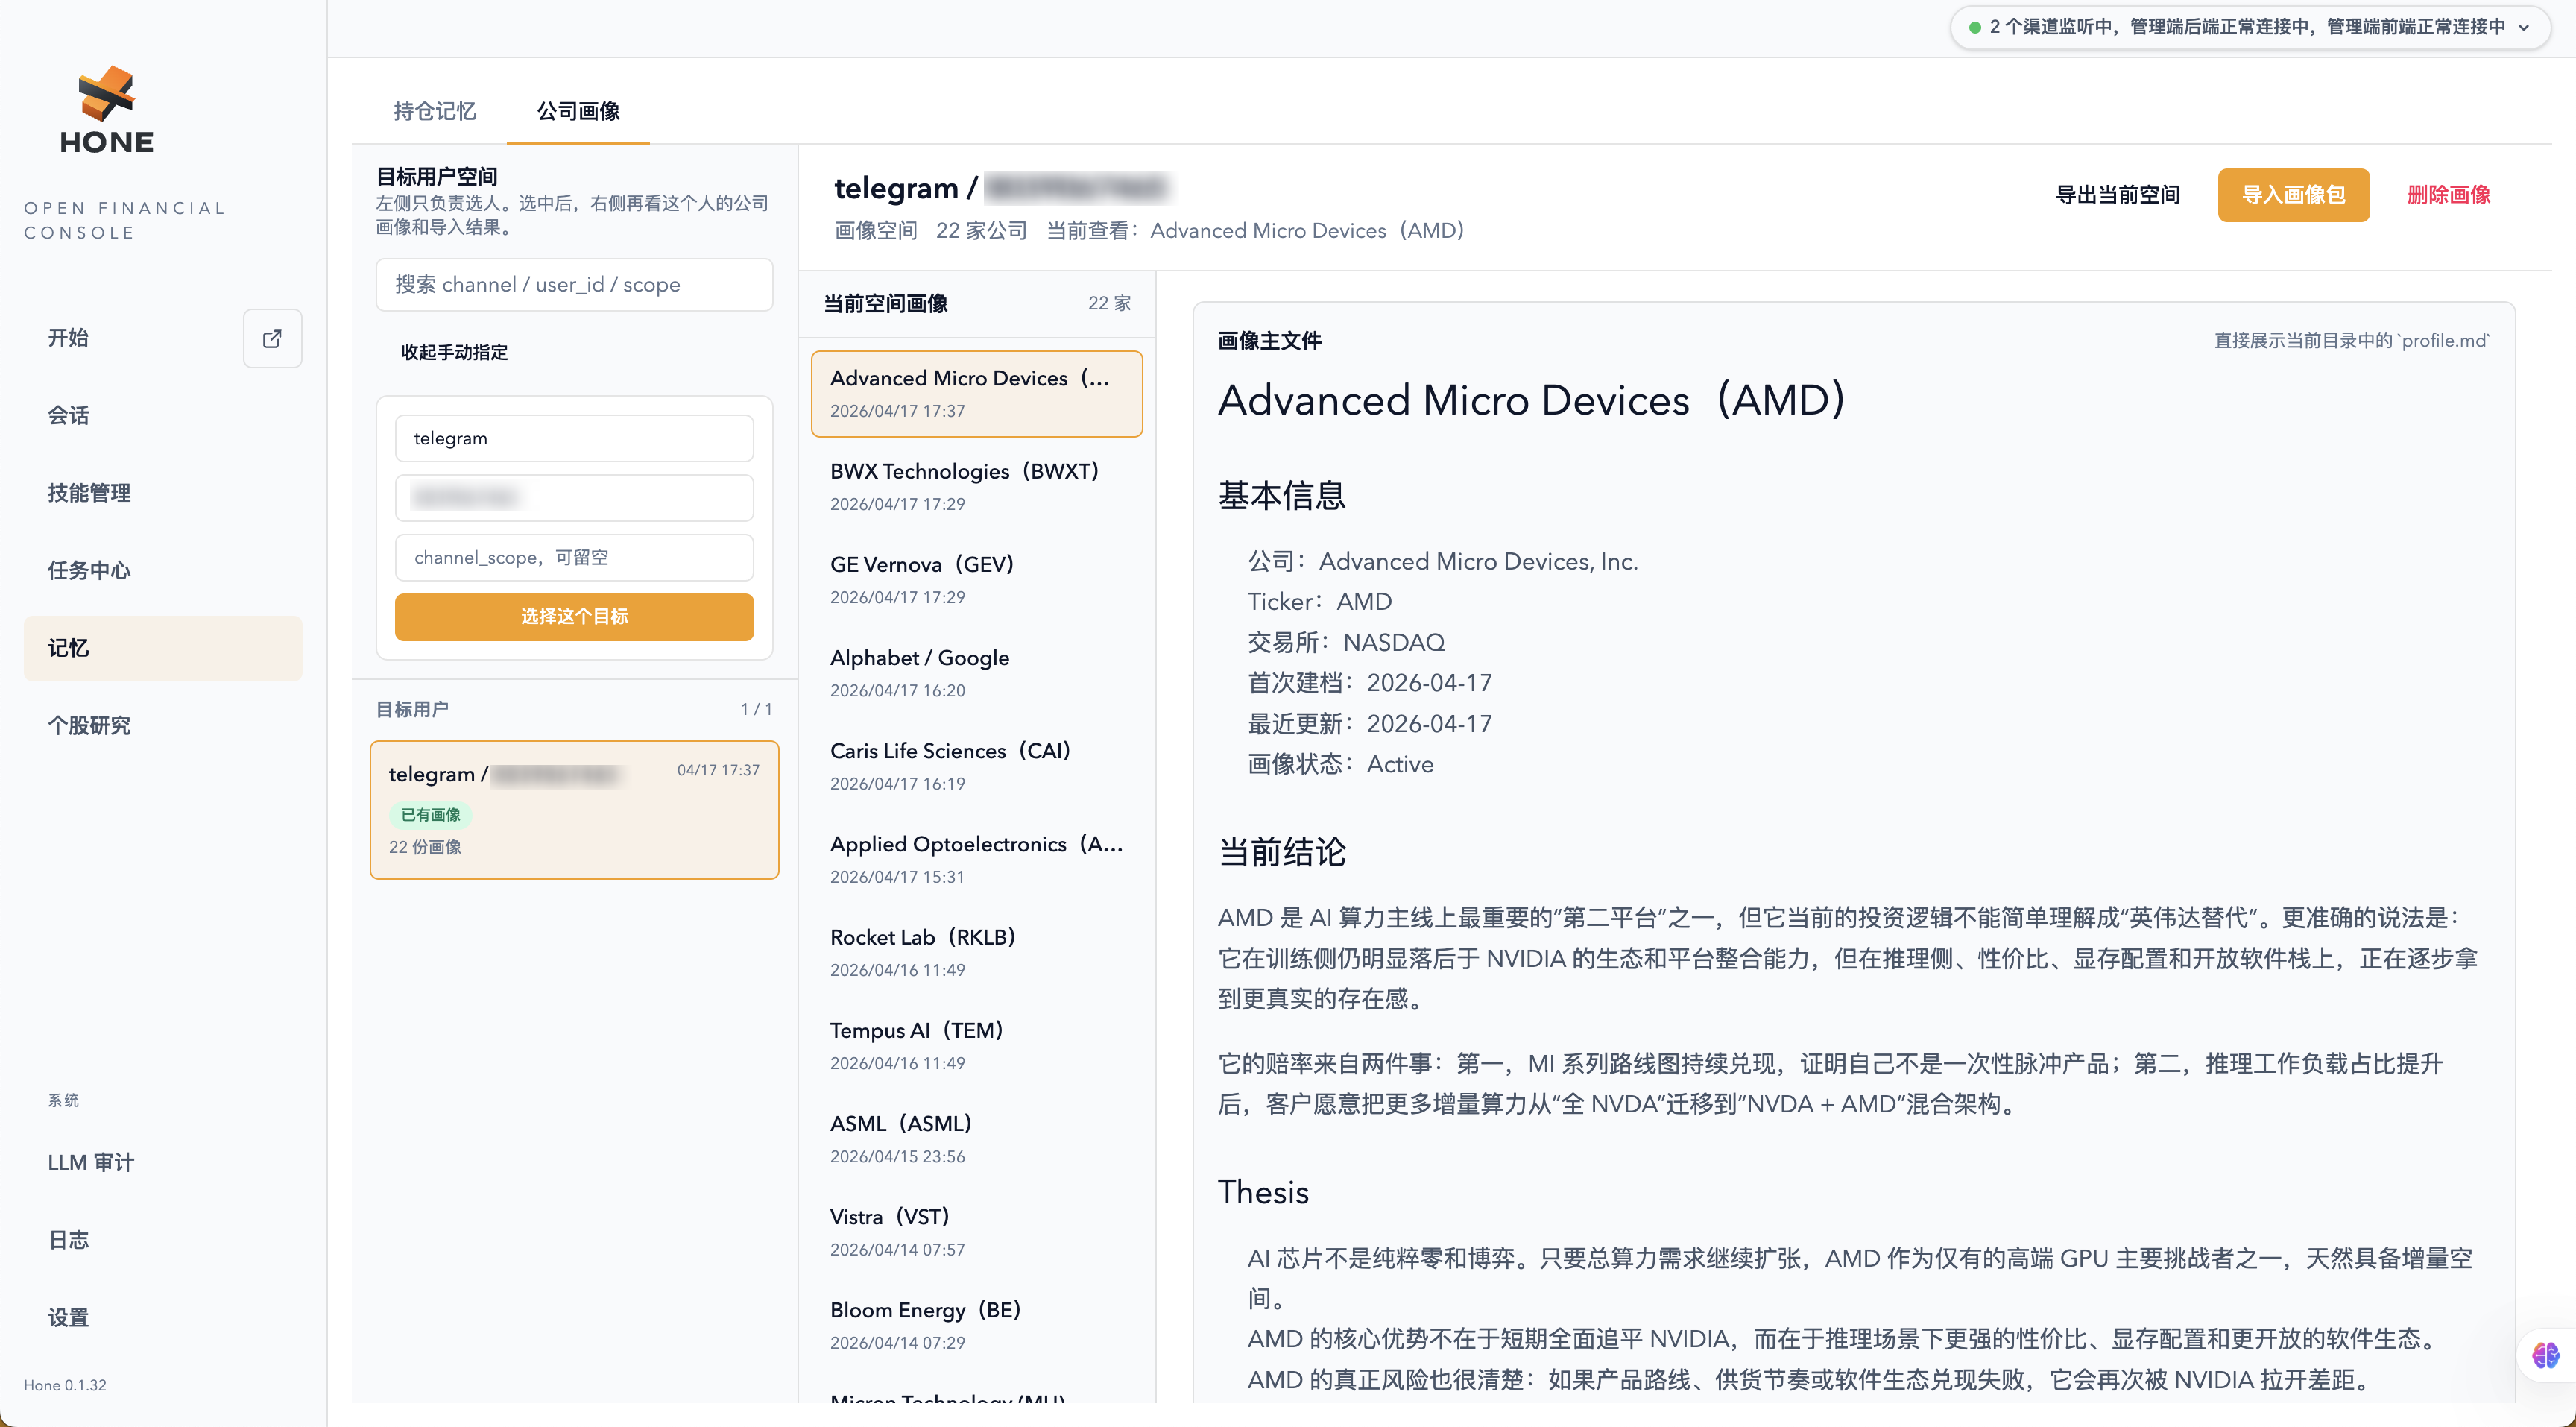Click the channel_scope optional input field
Viewport: 2576px width, 1427px height.
574,557
